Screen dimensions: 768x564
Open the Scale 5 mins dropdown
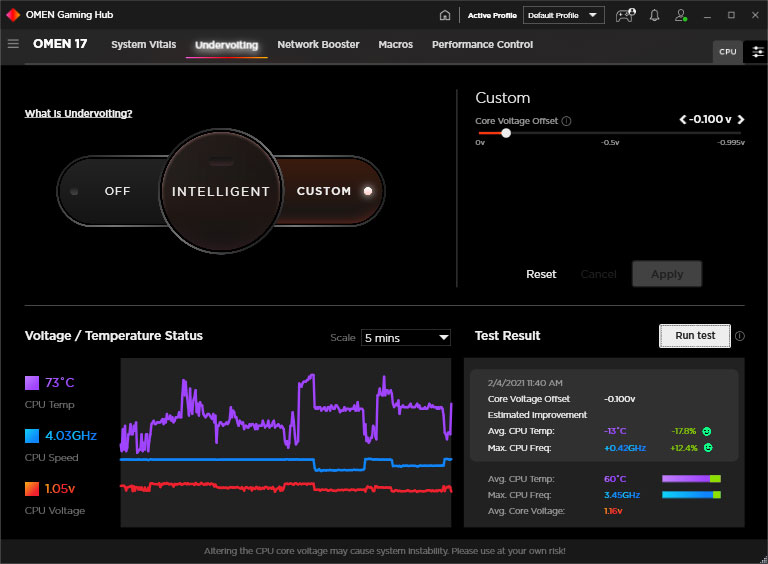tap(406, 338)
